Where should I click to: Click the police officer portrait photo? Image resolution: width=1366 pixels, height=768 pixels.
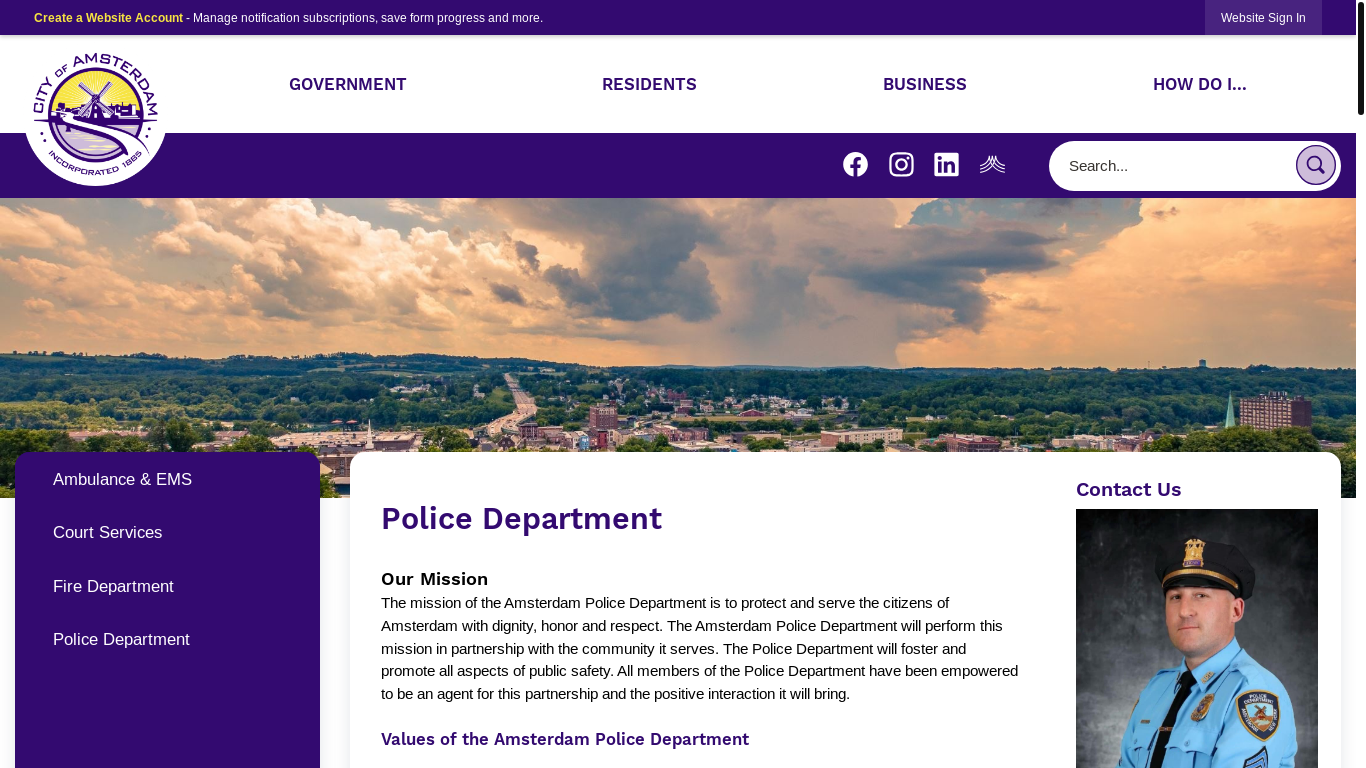[x=1197, y=638]
